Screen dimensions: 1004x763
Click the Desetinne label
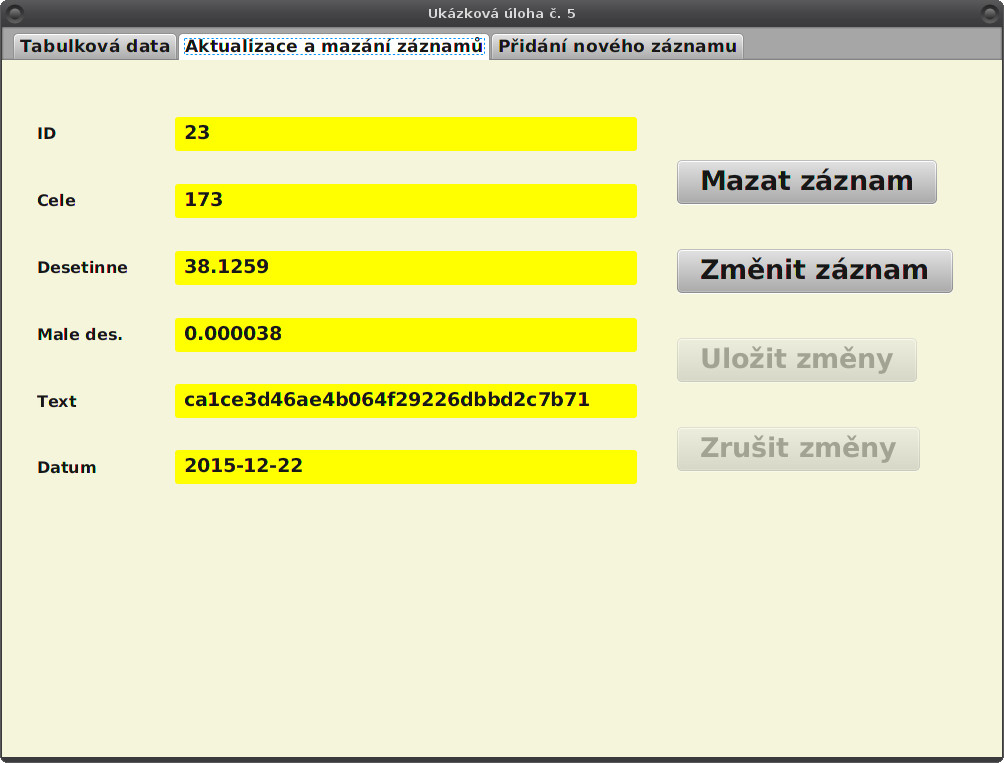82,267
